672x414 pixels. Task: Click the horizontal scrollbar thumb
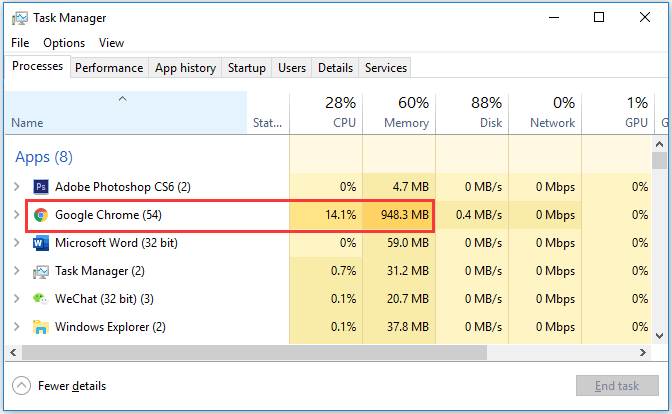tap(255, 353)
